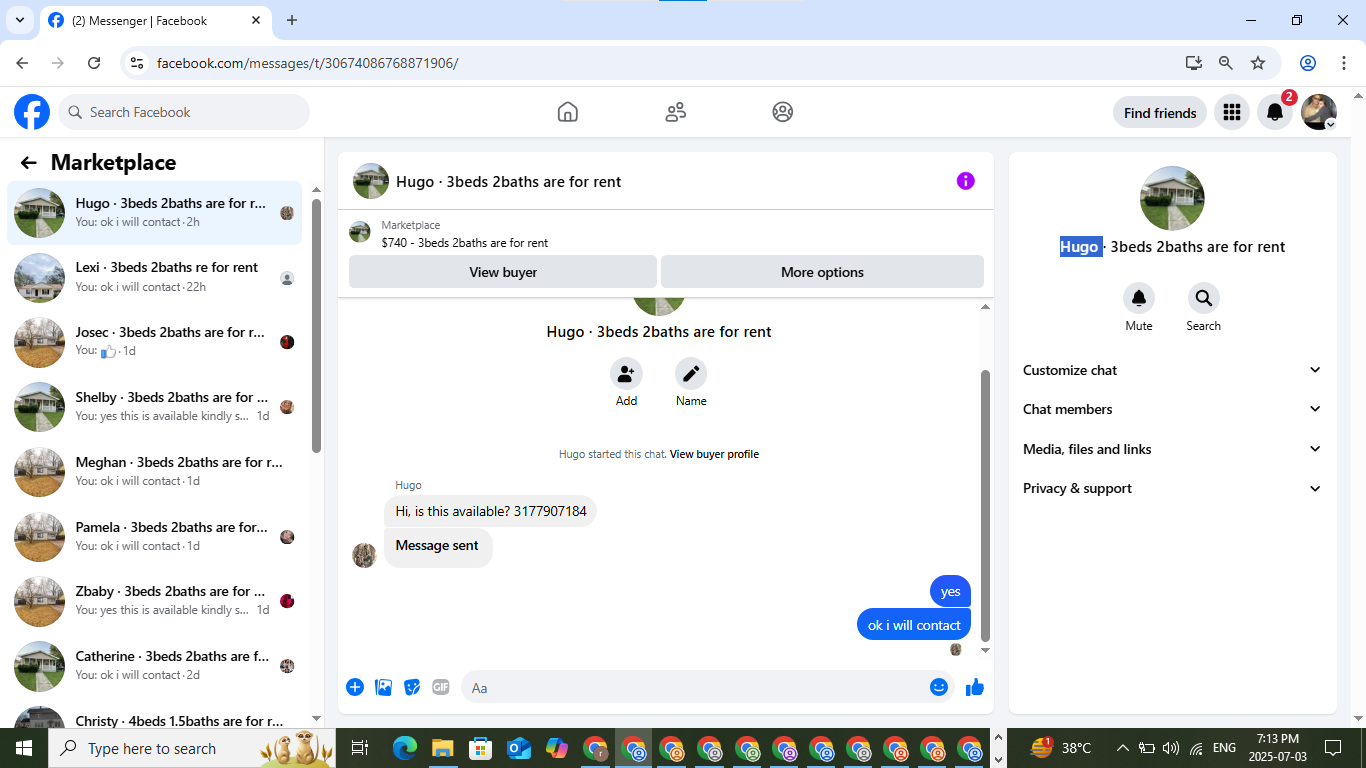Open Windows Start menu
The width and height of the screenshot is (1366, 768).
(x=24, y=748)
